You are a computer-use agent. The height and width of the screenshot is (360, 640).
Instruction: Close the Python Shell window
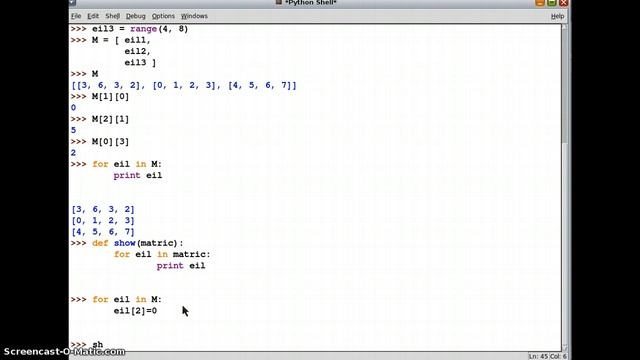564,2
